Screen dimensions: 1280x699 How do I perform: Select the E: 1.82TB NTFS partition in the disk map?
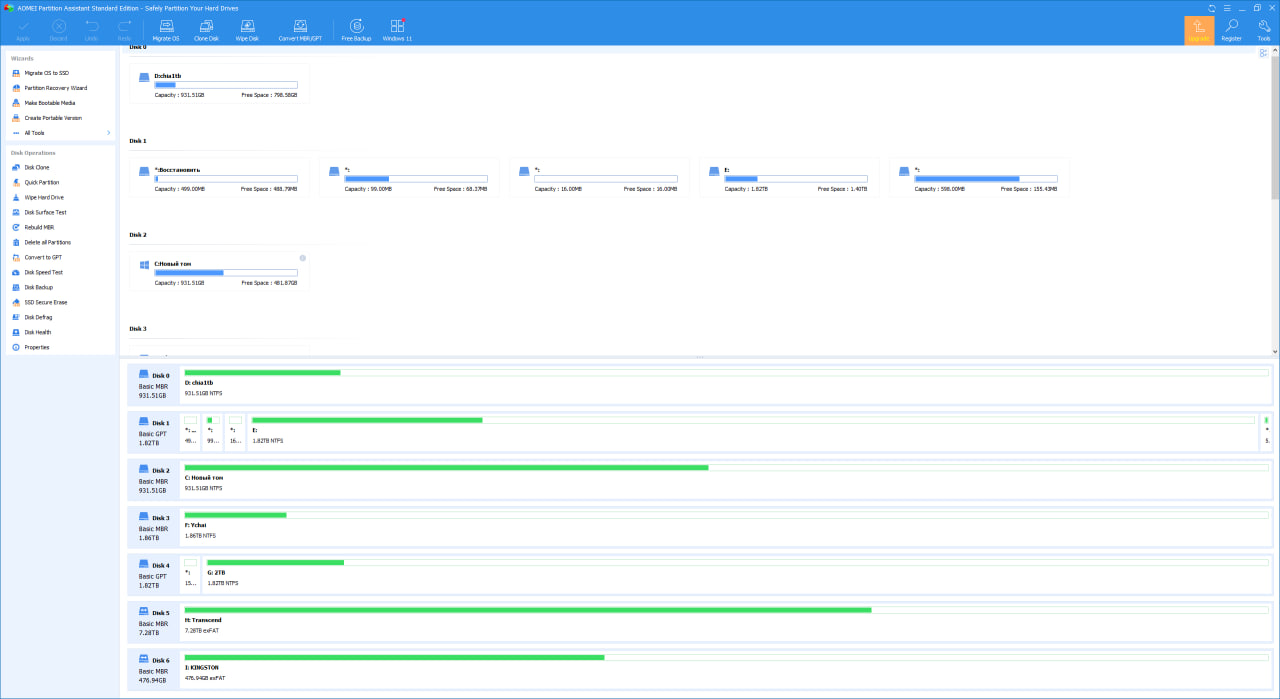[752, 431]
